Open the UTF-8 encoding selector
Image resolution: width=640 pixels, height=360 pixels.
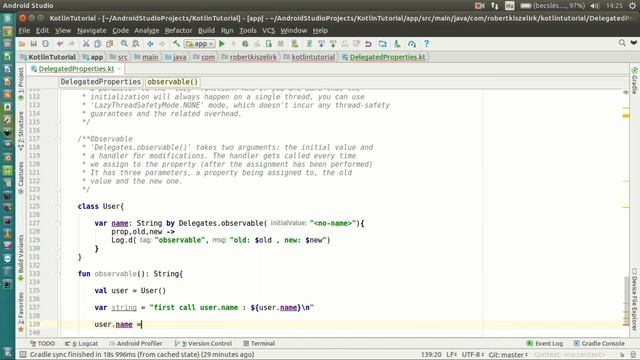473,355
